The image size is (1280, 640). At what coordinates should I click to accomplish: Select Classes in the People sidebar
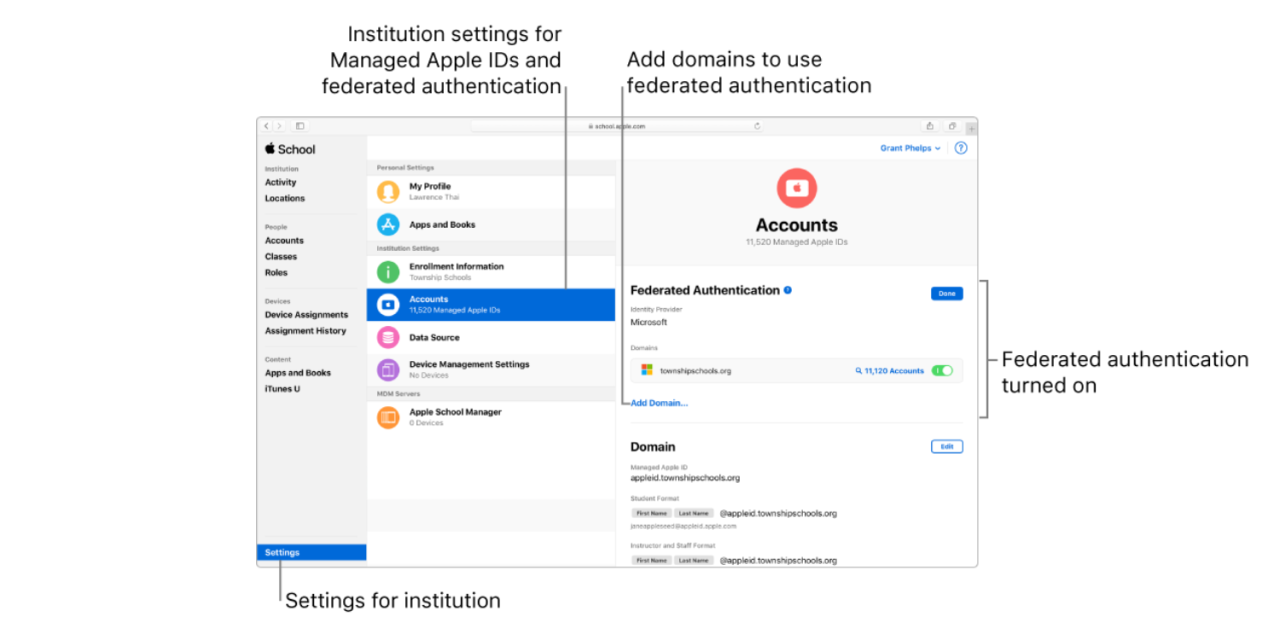coord(281,256)
